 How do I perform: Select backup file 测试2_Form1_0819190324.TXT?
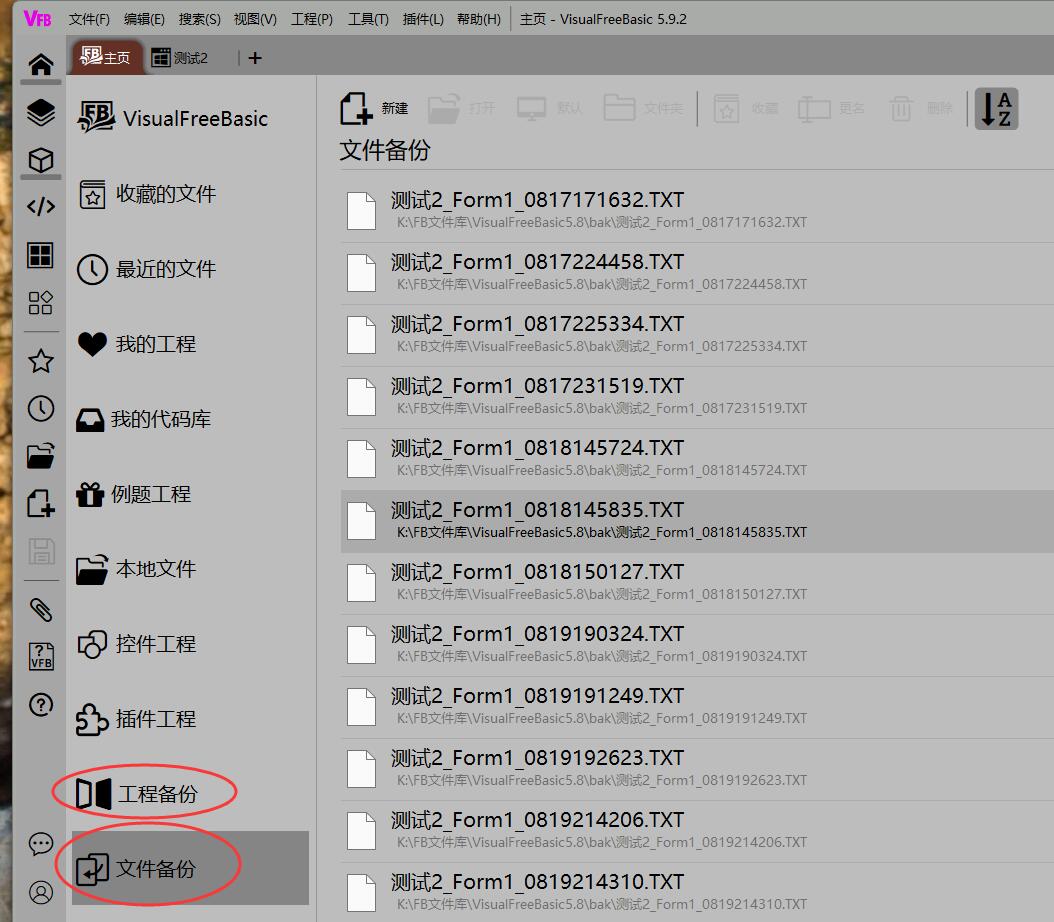click(536, 635)
